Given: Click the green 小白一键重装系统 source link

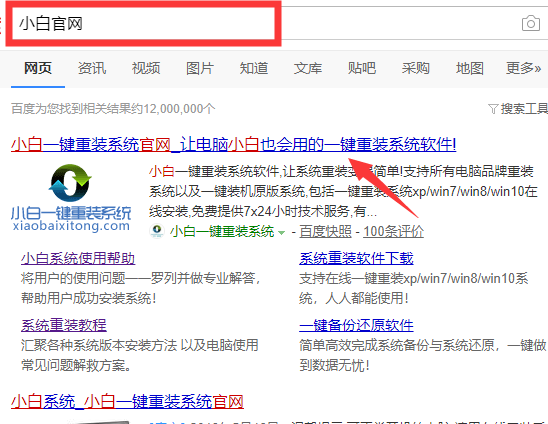Looking at the screenshot, I should pyautogui.click(x=222, y=231).
